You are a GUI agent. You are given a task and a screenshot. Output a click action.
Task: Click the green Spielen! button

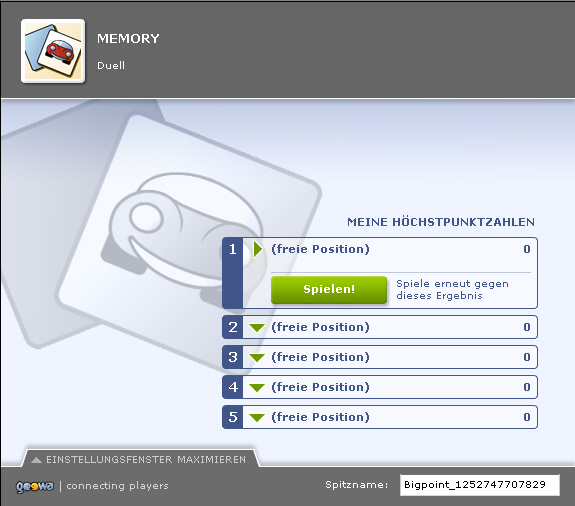click(329, 289)
